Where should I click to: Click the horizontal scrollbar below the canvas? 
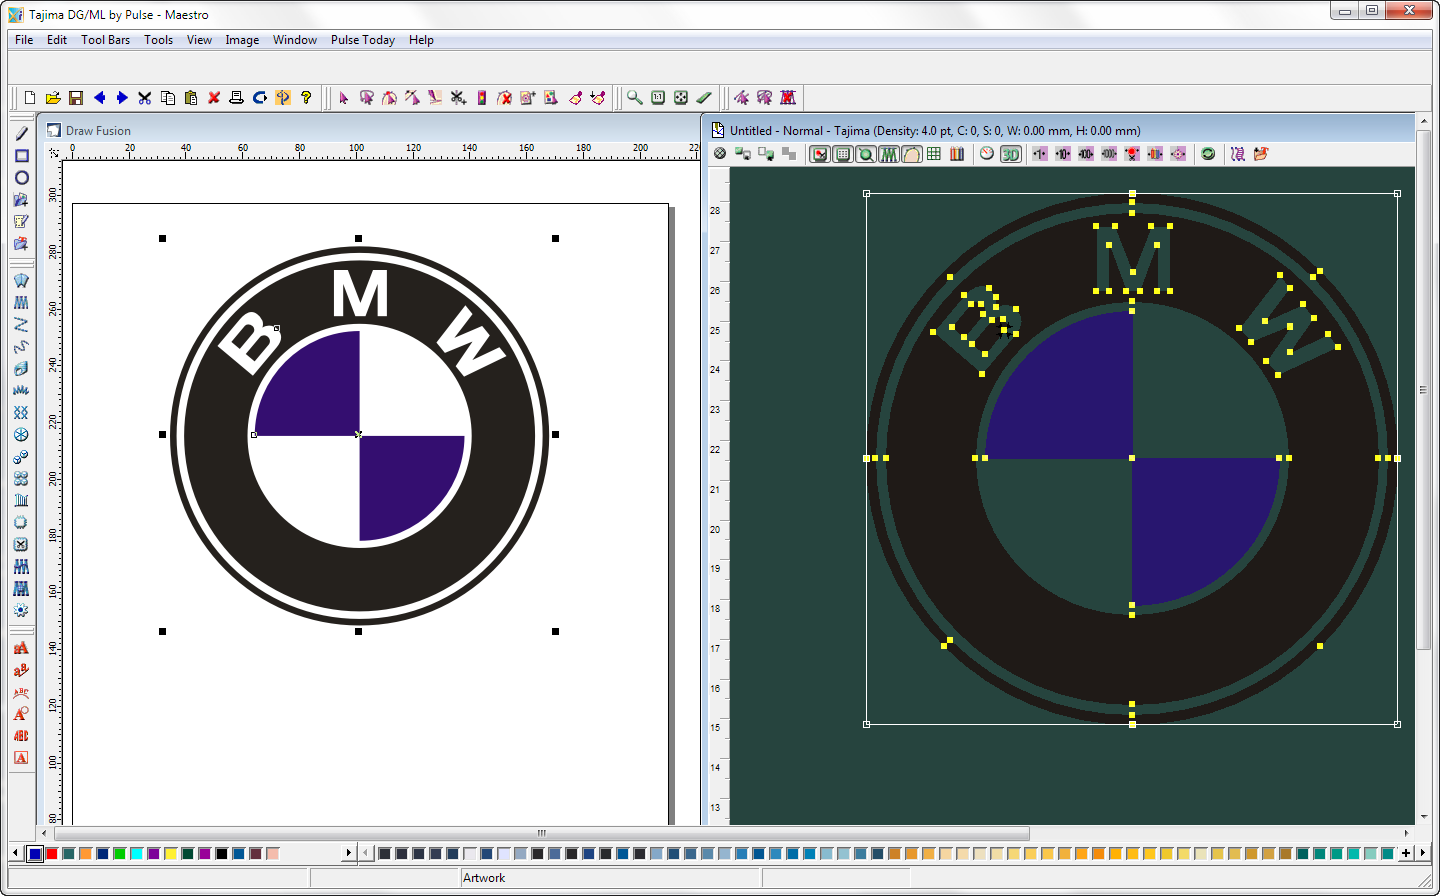(x=540, y=833)
